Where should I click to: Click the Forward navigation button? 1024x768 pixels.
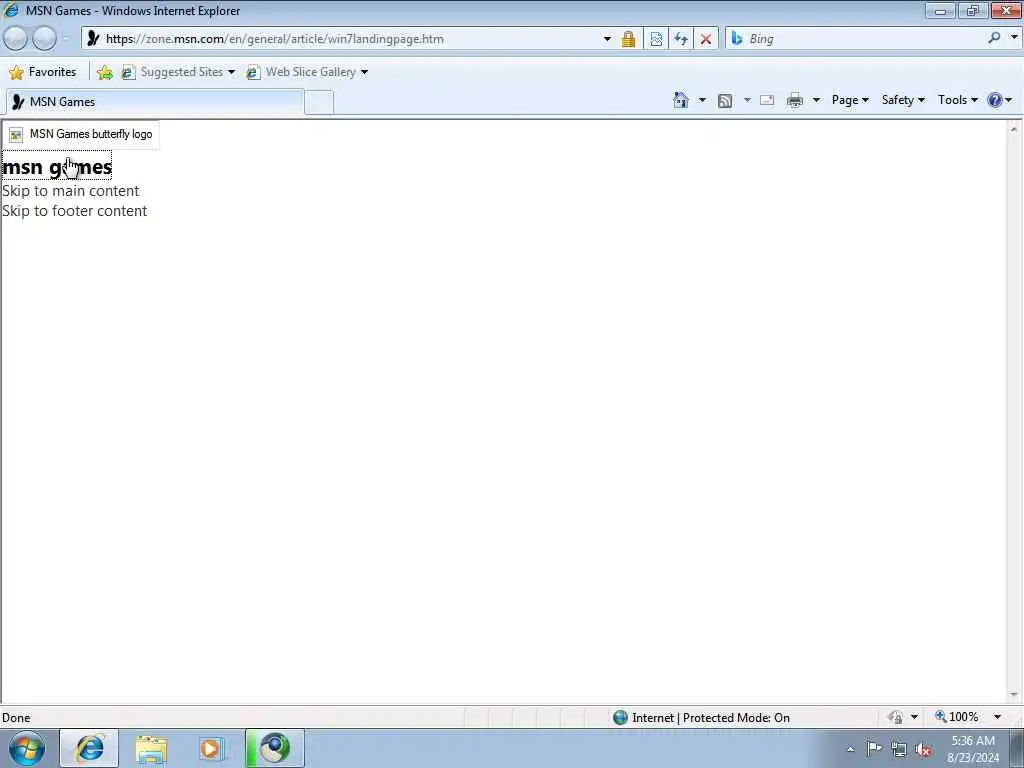44,39
